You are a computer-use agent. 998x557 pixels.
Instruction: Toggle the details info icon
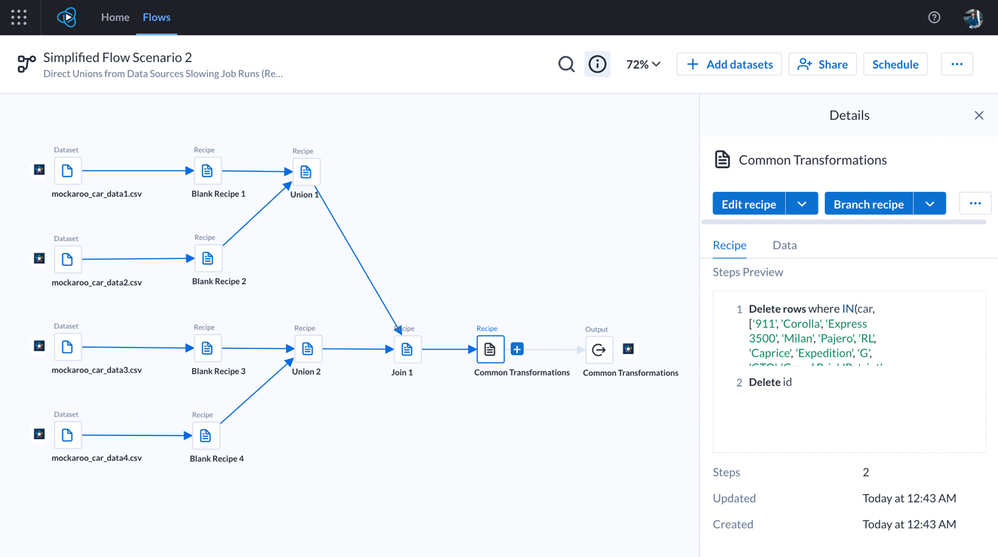point(597,64)
